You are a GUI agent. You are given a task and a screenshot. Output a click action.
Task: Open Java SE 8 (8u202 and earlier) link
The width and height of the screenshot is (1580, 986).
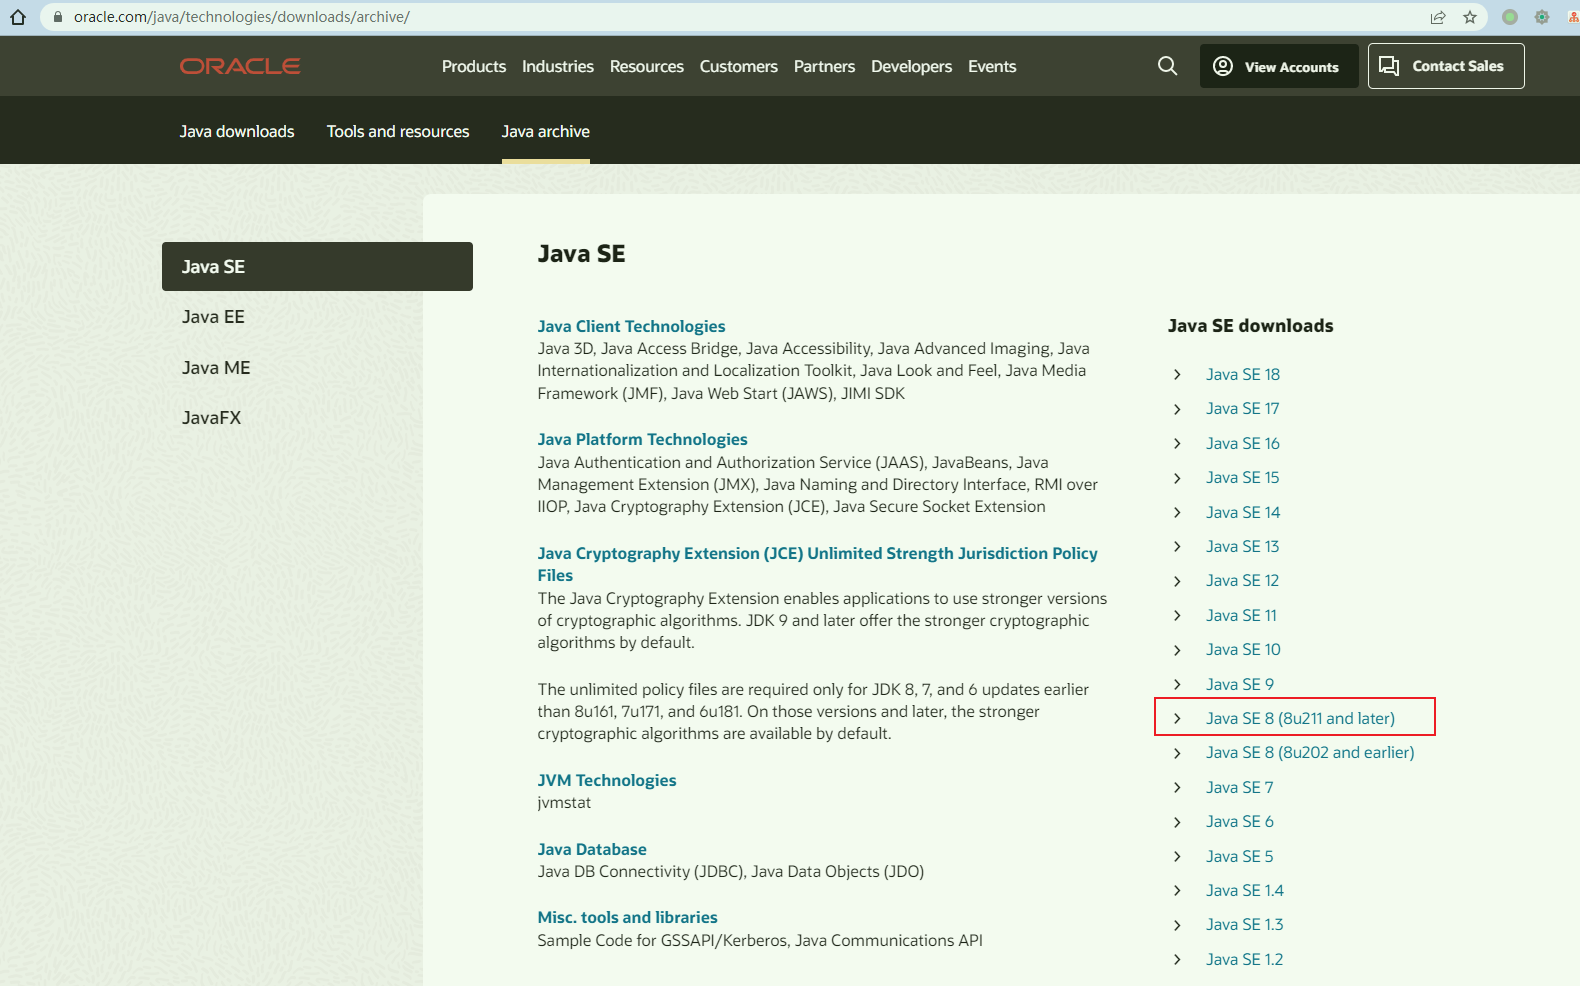click(x=1310, y=752)
